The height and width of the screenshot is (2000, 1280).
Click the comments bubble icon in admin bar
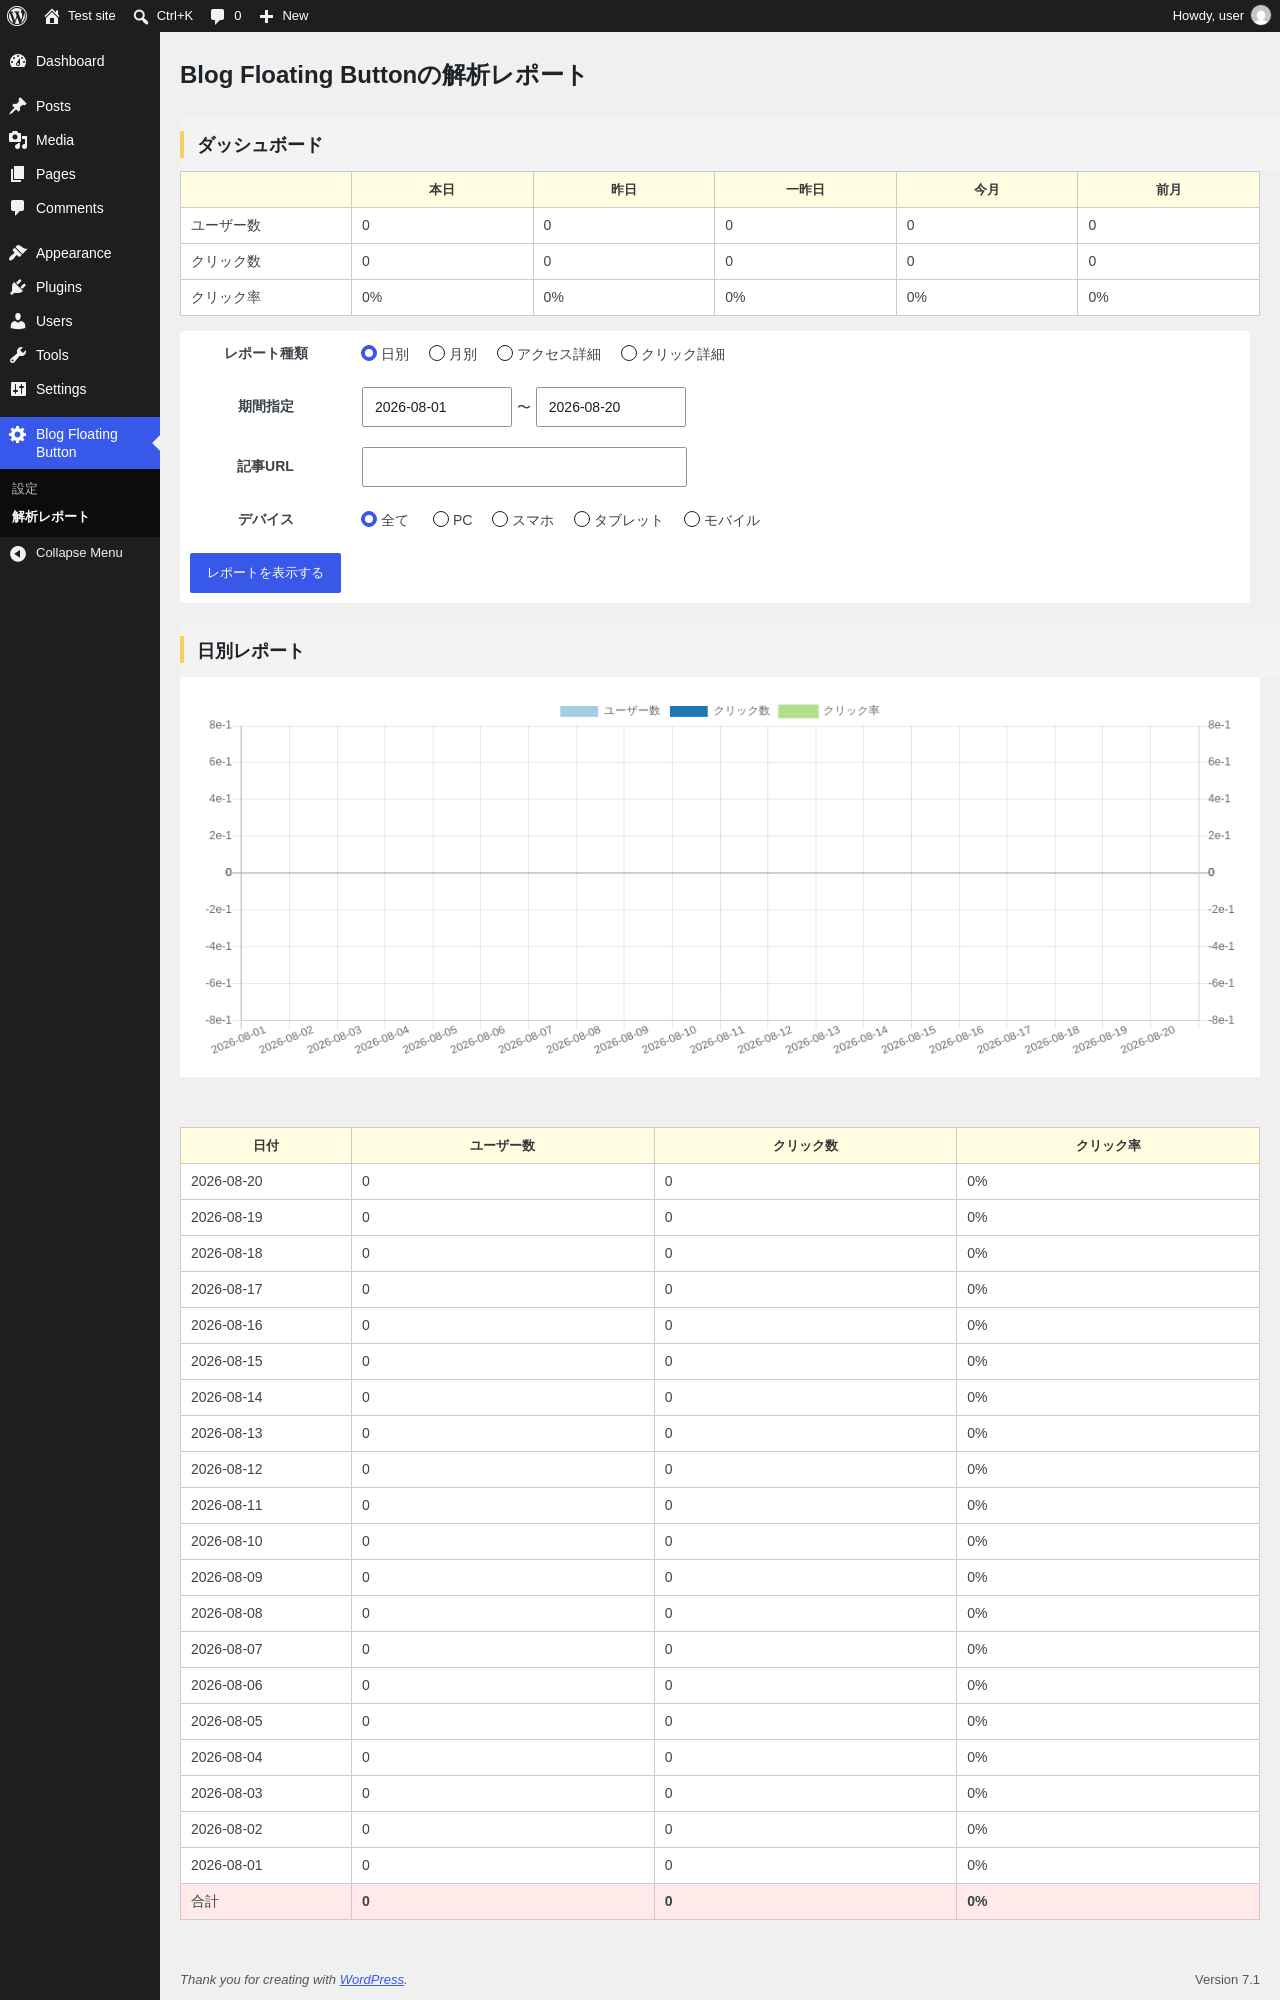pyautogui.click(x=217, y=16)
